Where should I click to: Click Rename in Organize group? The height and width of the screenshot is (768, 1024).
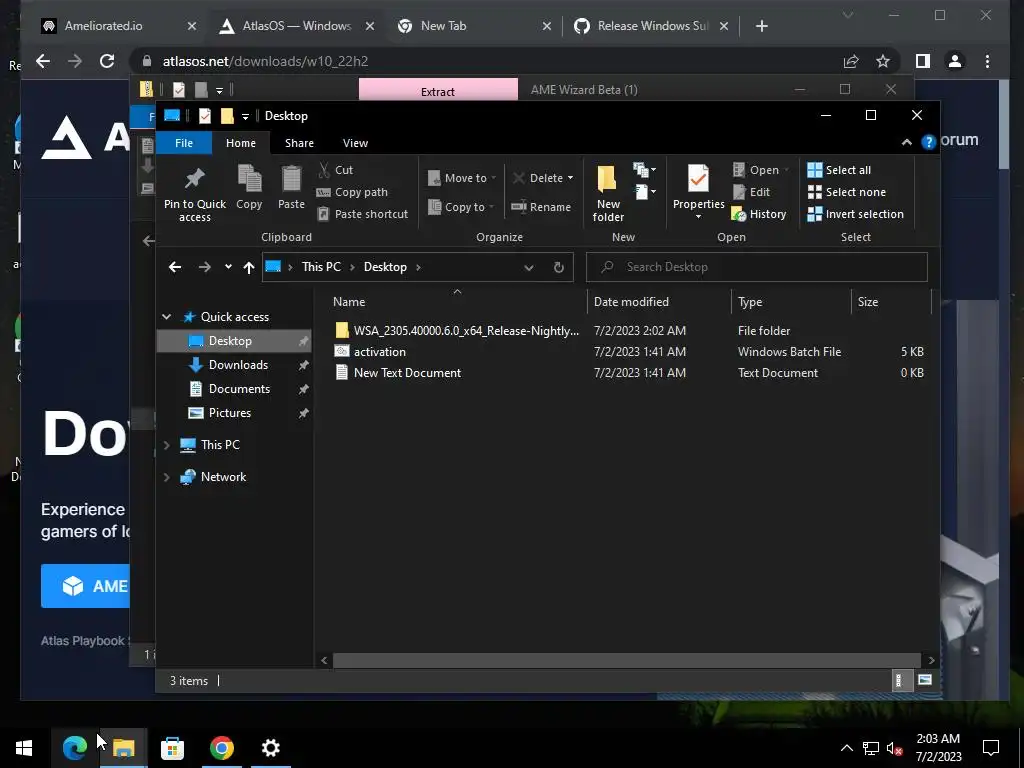[x=541, y=207]
